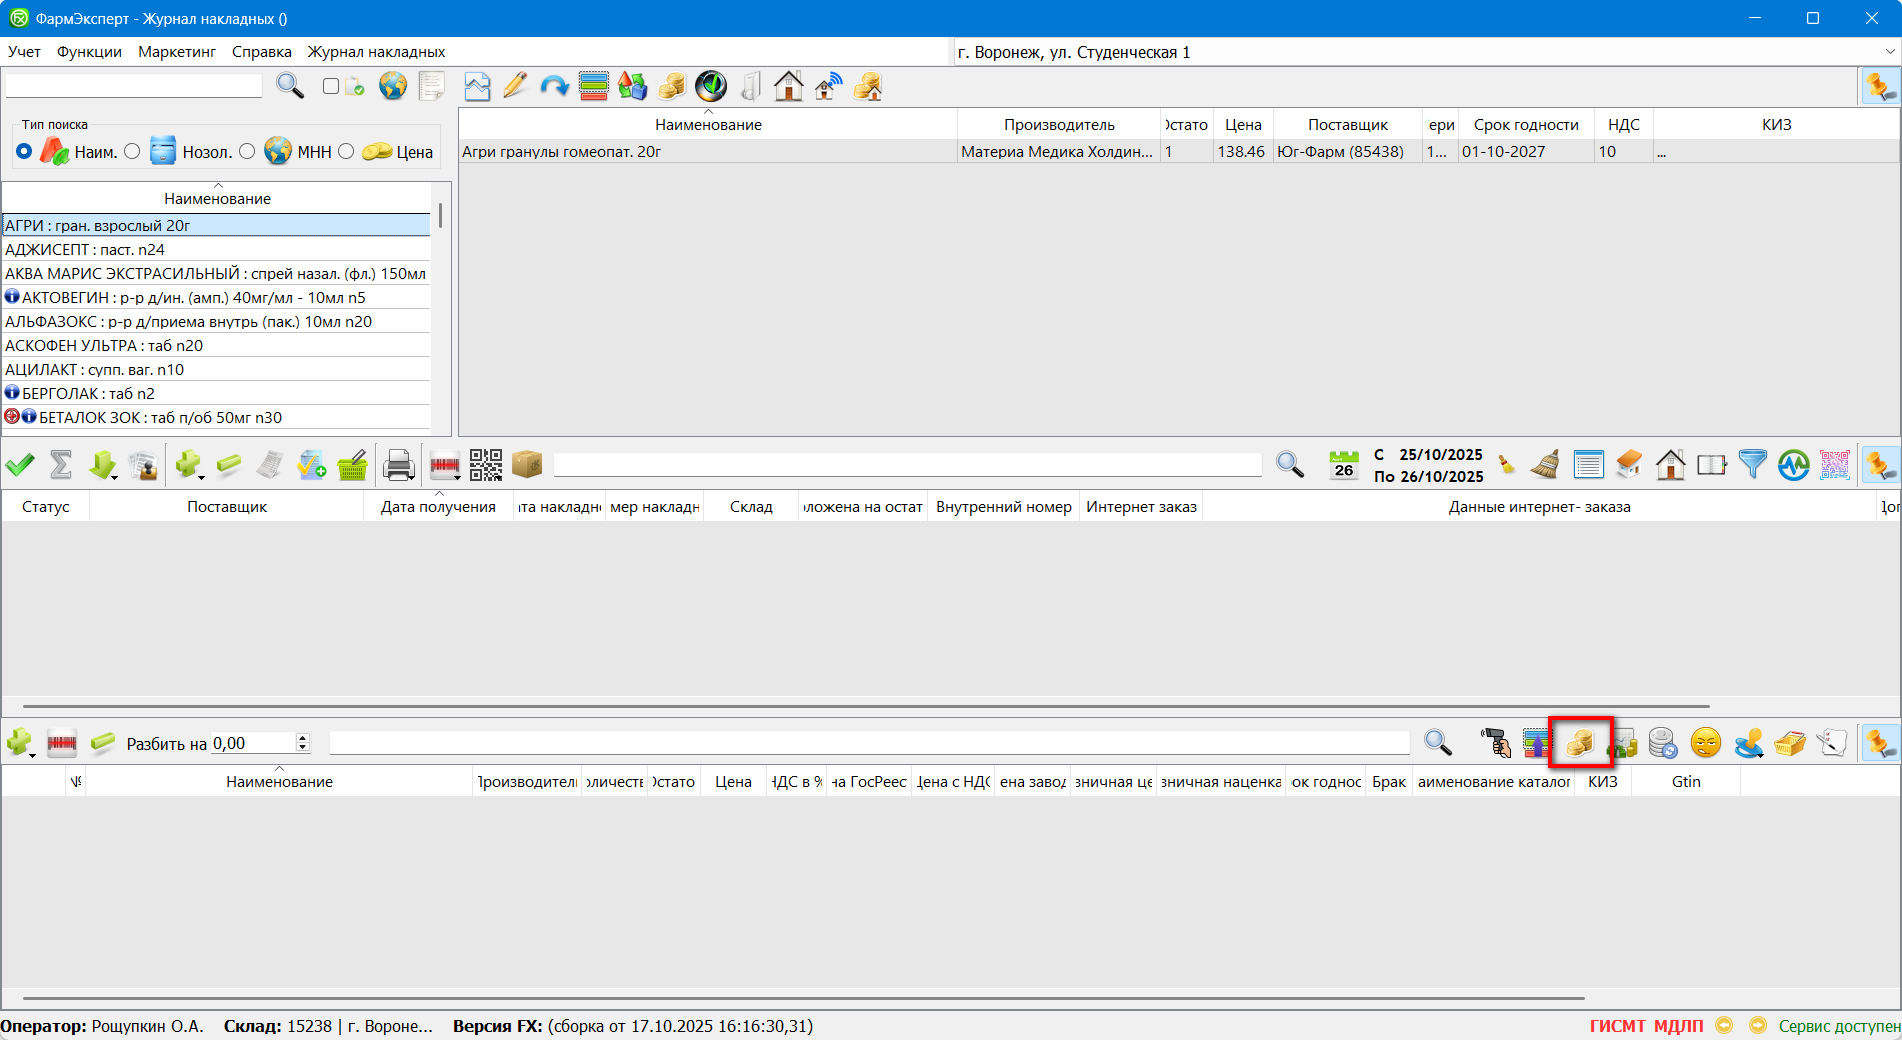Click the sigma sum icon
This screenshot has width=1902, height=1040.
[61, 465]
